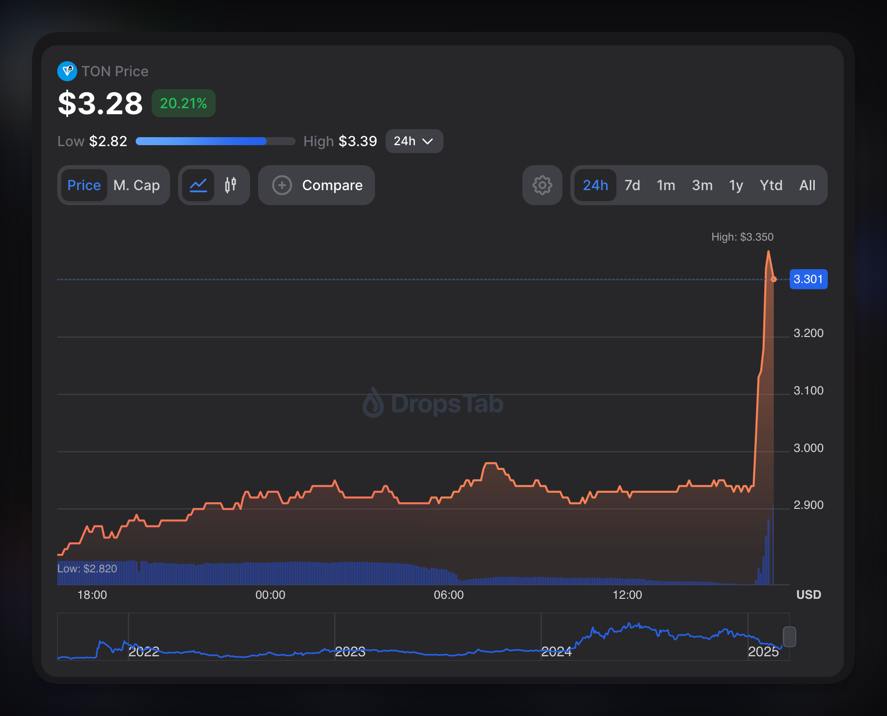Select the 7d timeframe tab
This screenshot has height=716, width=887.
[632, 185]
